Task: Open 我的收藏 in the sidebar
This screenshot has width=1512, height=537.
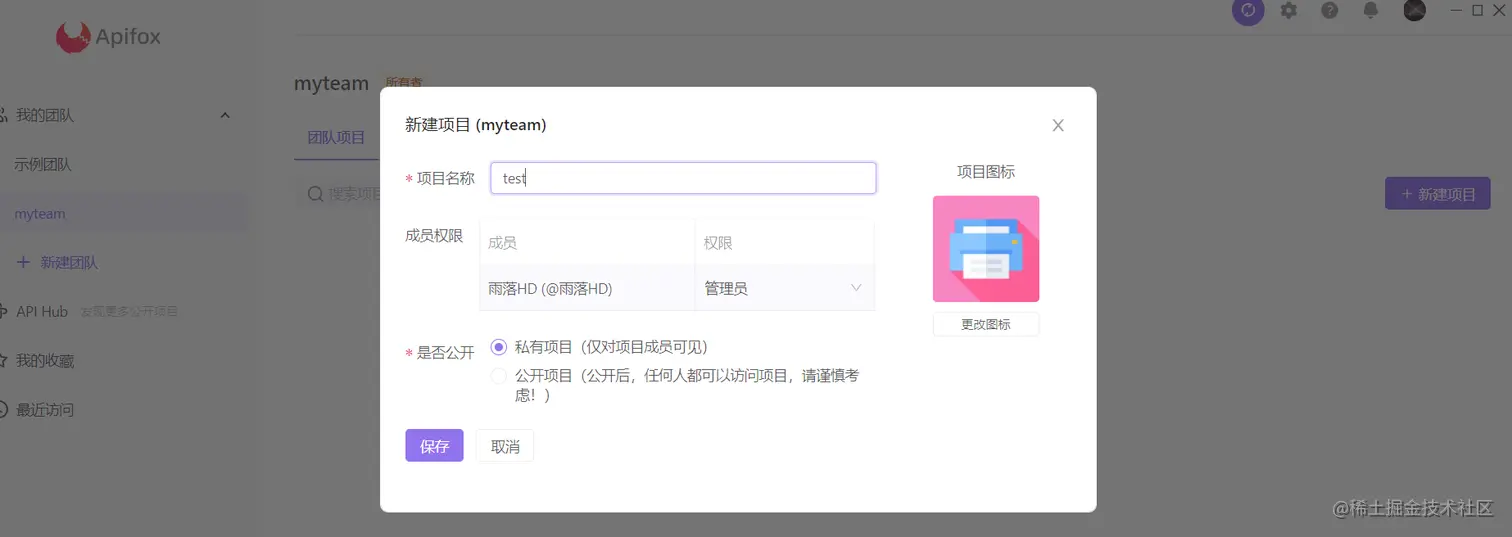Action: [45, 360]
